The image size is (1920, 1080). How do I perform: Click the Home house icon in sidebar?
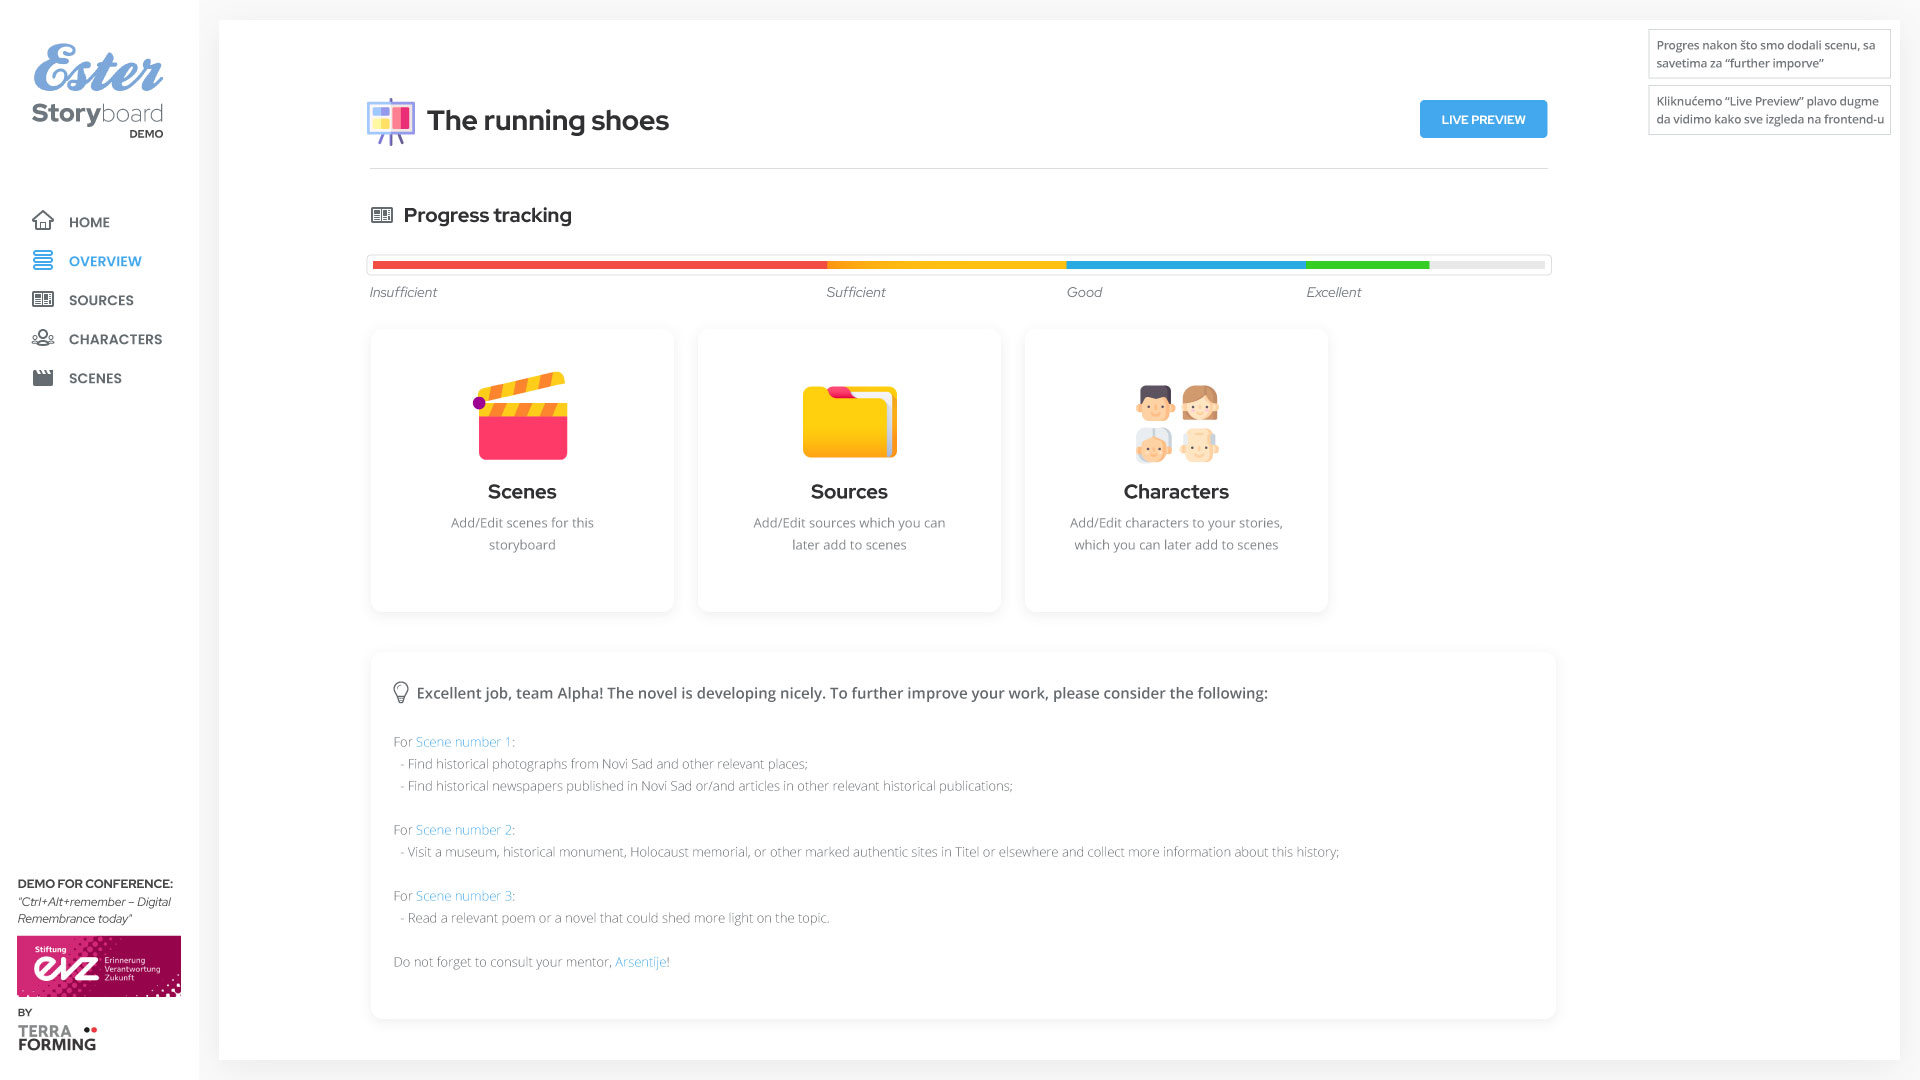[42, 221]
